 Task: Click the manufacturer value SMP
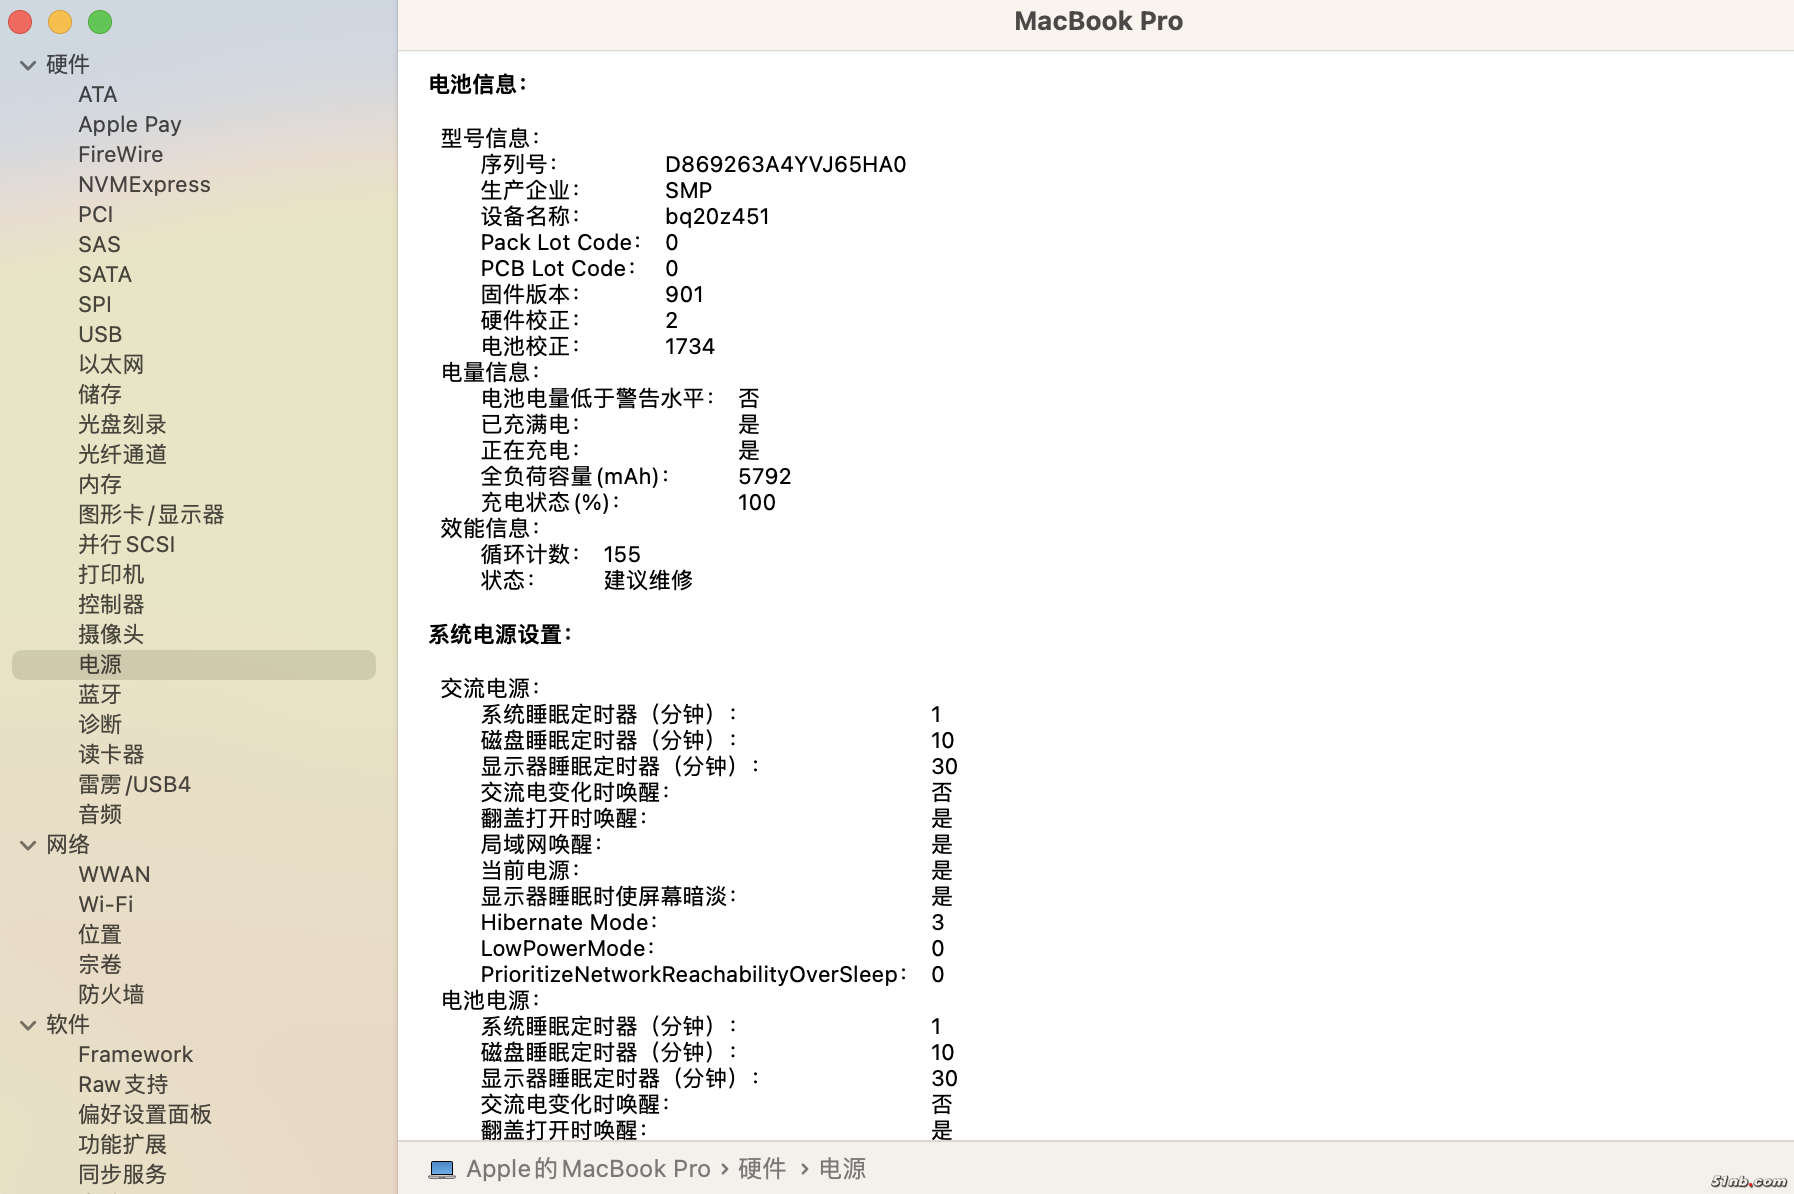tap(689, 191)
